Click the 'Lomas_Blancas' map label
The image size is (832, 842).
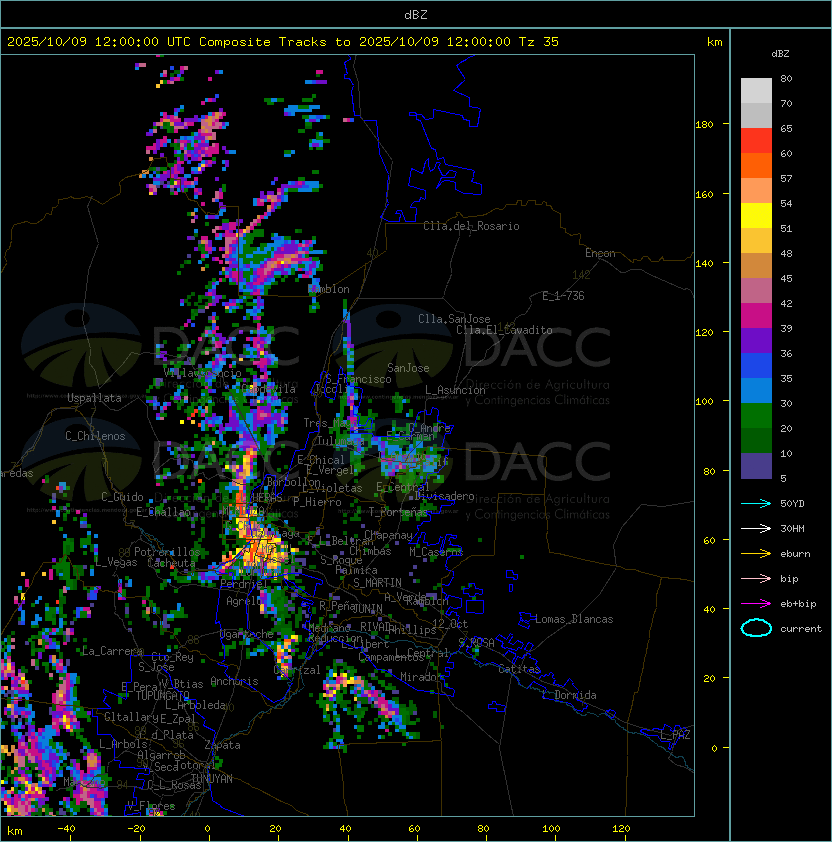click(x=574, y=619)
